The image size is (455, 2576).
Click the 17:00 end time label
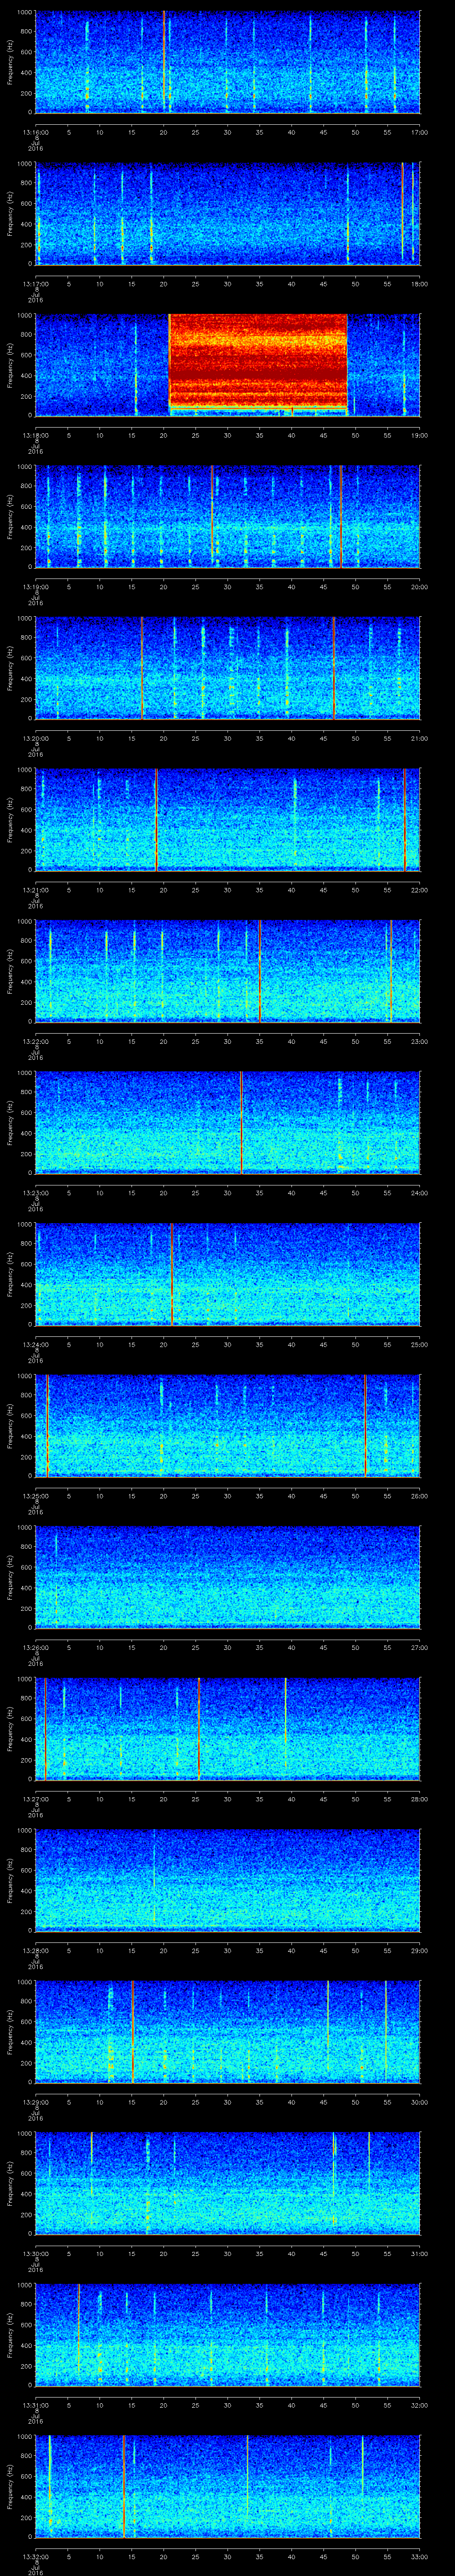click(419, 132)
